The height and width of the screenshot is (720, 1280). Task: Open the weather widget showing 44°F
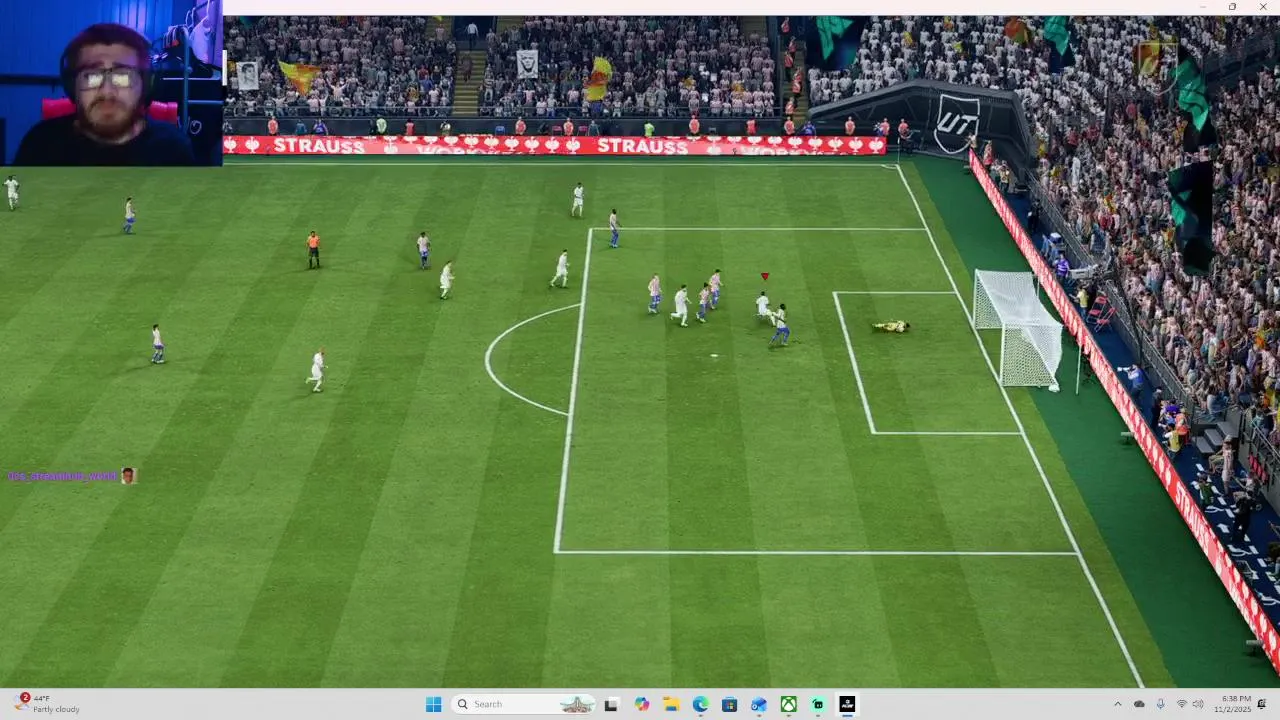pos(47,704)
